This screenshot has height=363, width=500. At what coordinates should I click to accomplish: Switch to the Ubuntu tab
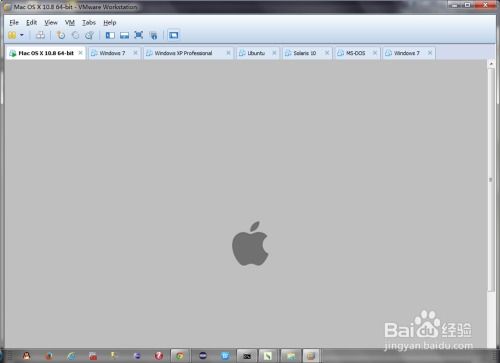point(256,53)
